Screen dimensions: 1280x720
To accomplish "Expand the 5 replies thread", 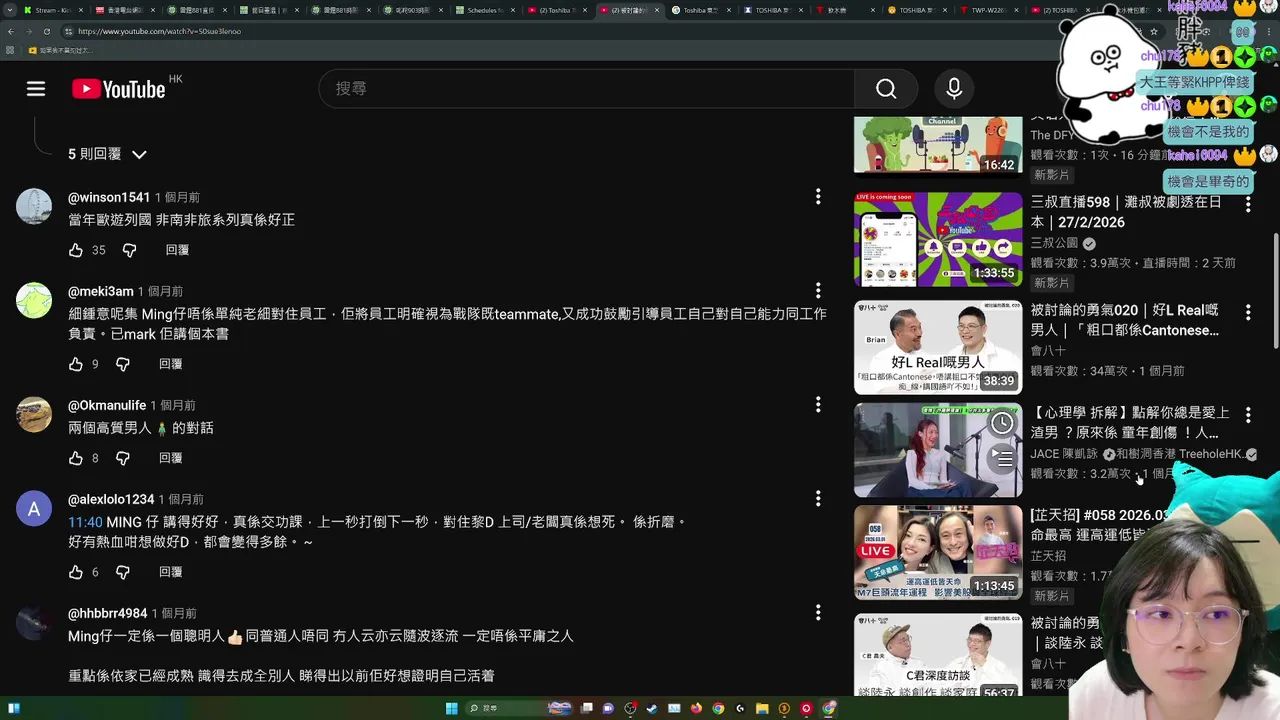I will click(x=107, y=154).
